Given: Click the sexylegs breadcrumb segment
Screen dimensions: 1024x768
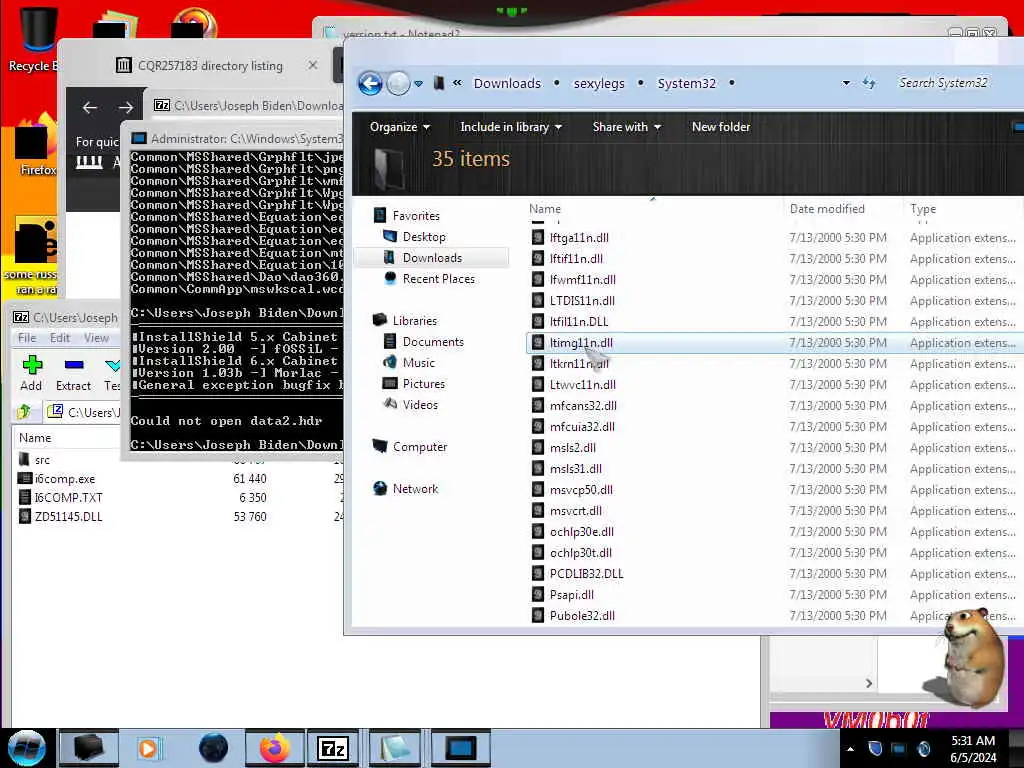Looking at the screenshot, I should point(599,84).
